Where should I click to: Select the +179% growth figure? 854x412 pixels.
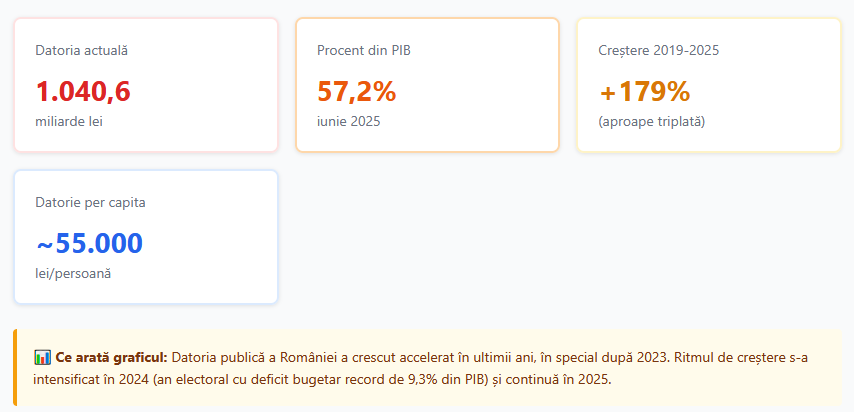pos(645,91)
